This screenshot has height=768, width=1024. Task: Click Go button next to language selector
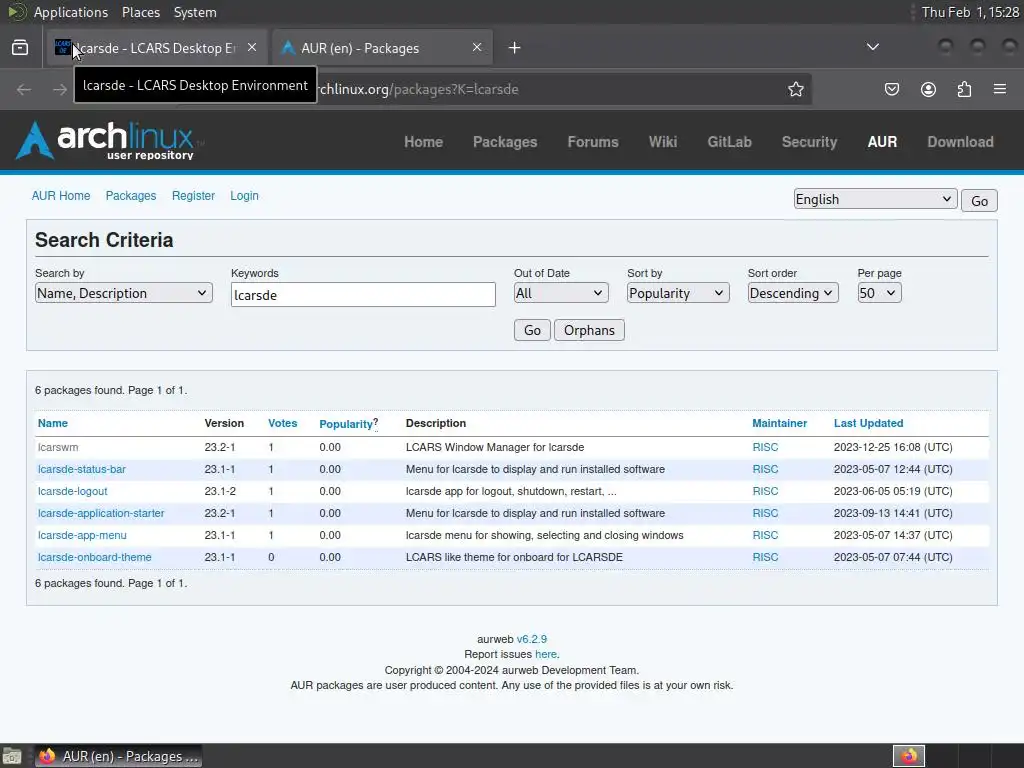[x=979, y=200]
